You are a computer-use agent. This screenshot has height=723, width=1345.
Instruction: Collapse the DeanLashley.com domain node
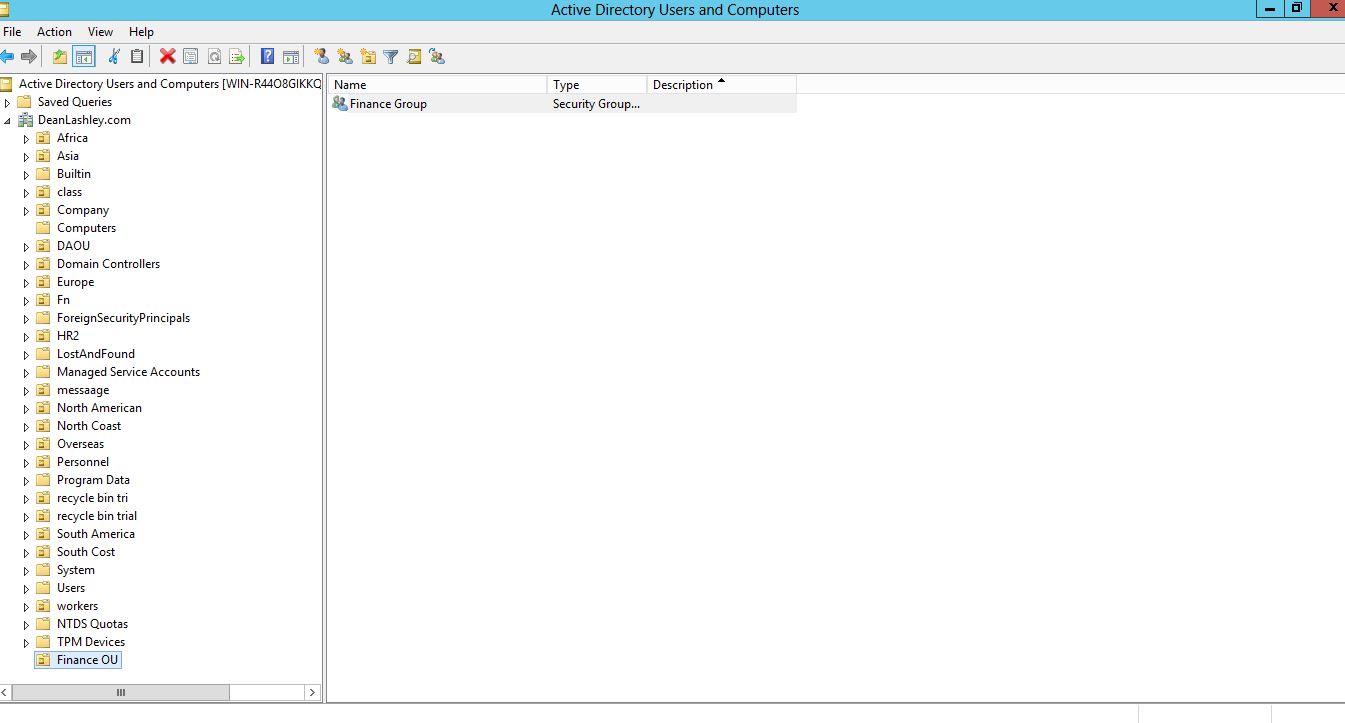pos(8,121)
